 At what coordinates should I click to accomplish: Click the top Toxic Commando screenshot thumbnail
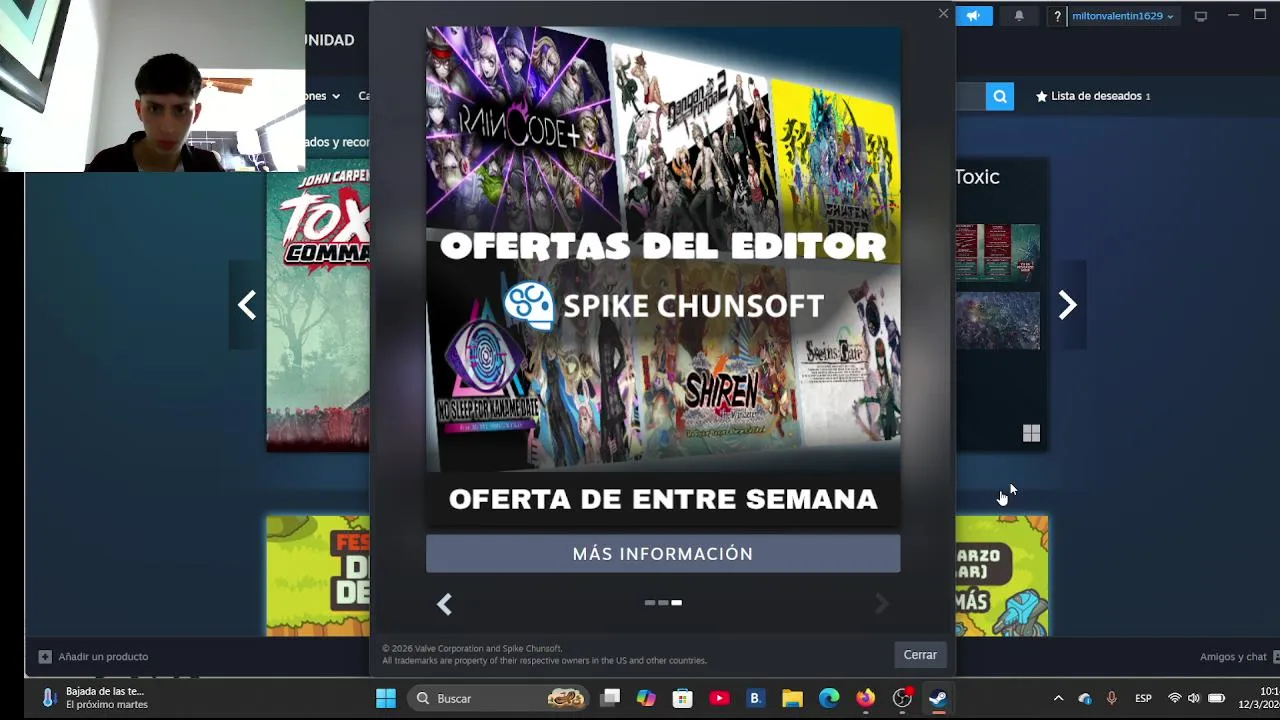(x=997, y=253)
